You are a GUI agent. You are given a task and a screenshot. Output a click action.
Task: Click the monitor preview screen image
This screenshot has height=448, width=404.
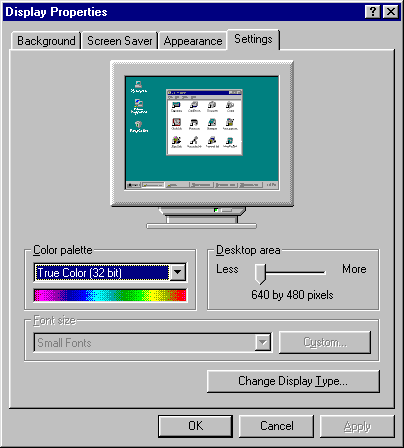202,133
